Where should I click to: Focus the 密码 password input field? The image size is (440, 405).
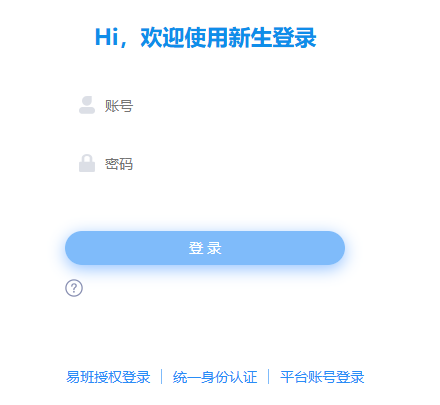(x=205, y=164)
